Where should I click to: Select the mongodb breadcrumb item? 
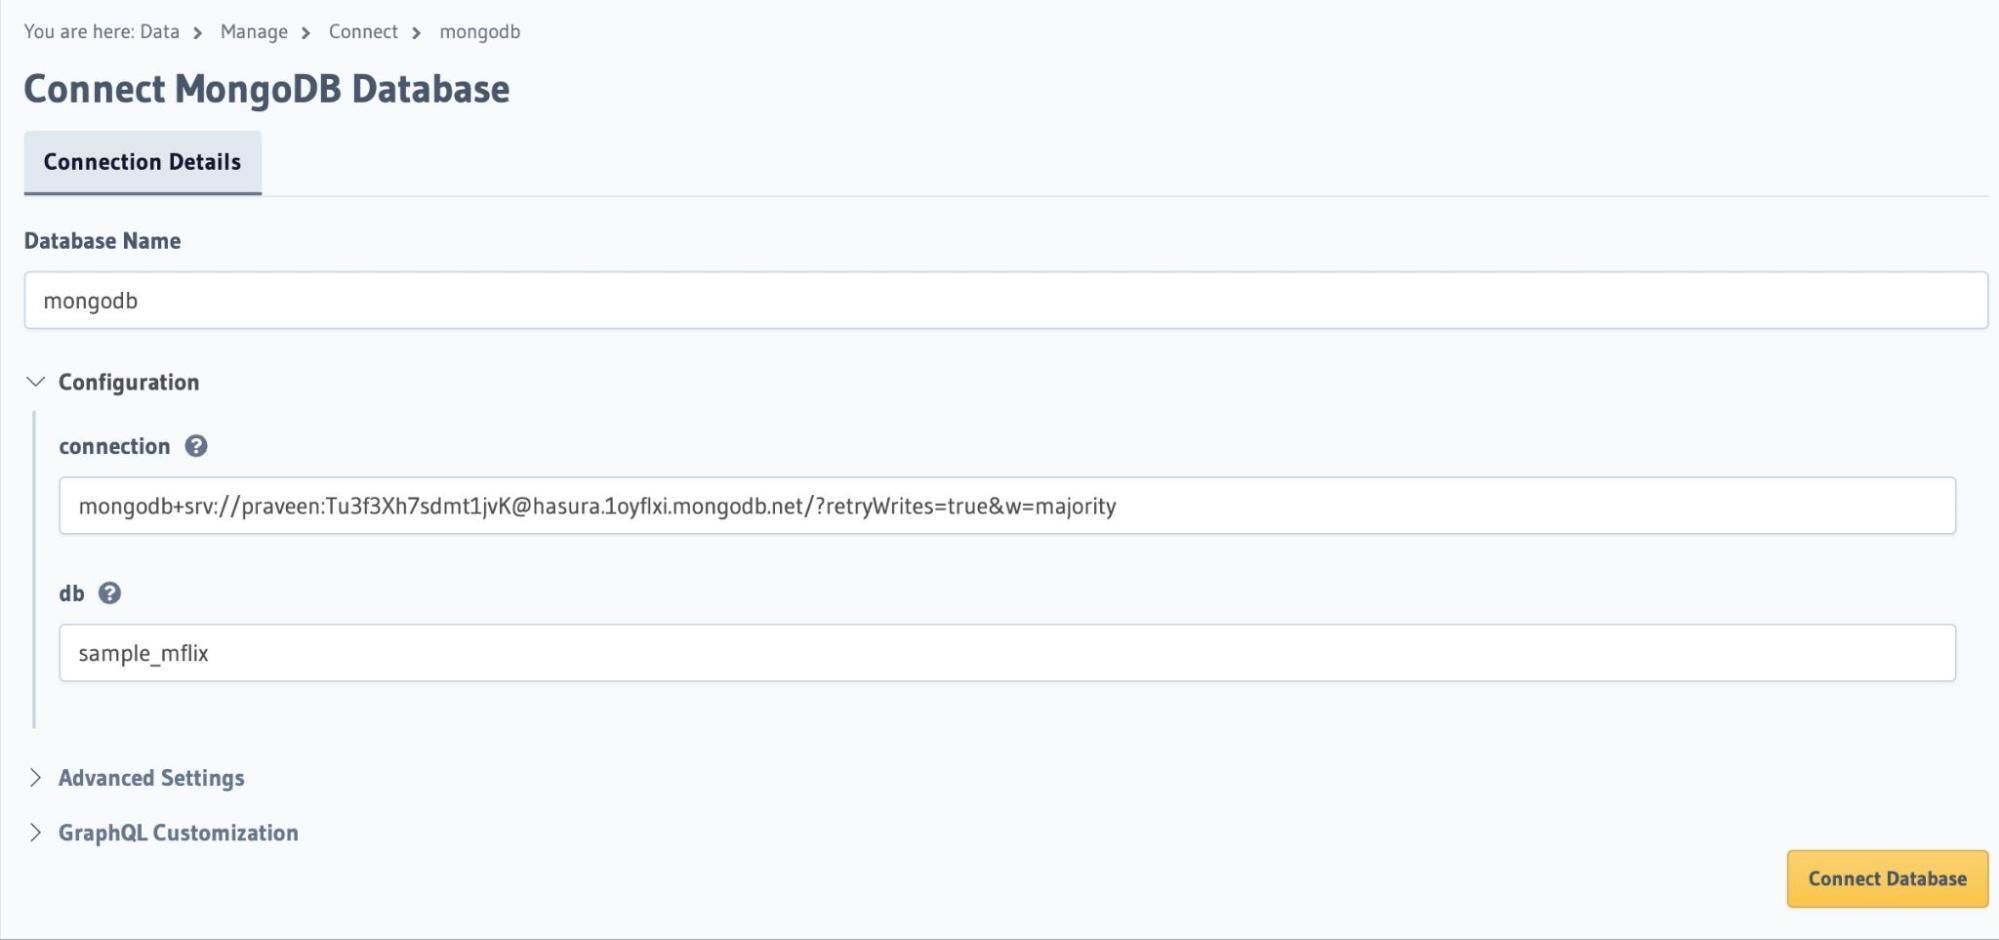pyautogui.click(x=480, y=31)
